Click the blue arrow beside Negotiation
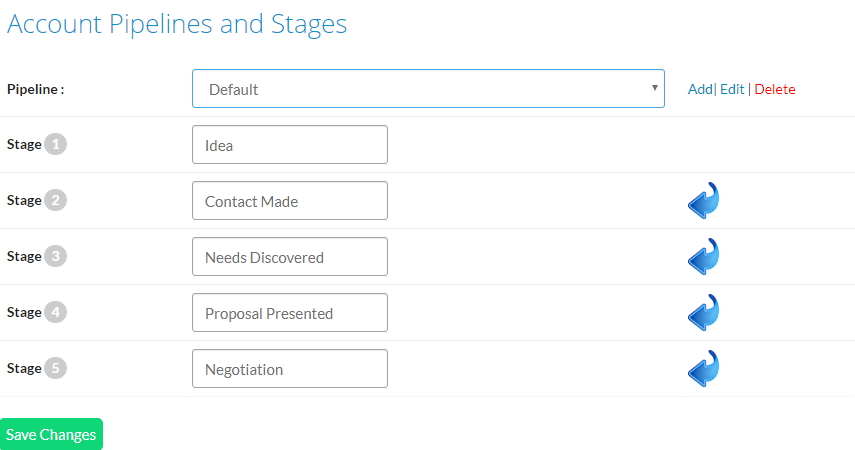The width and height of the screenshot is (855, 450). tap(703, 369)
